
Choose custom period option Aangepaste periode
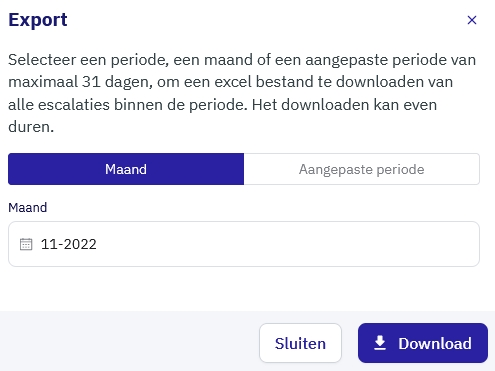[362, 169]
